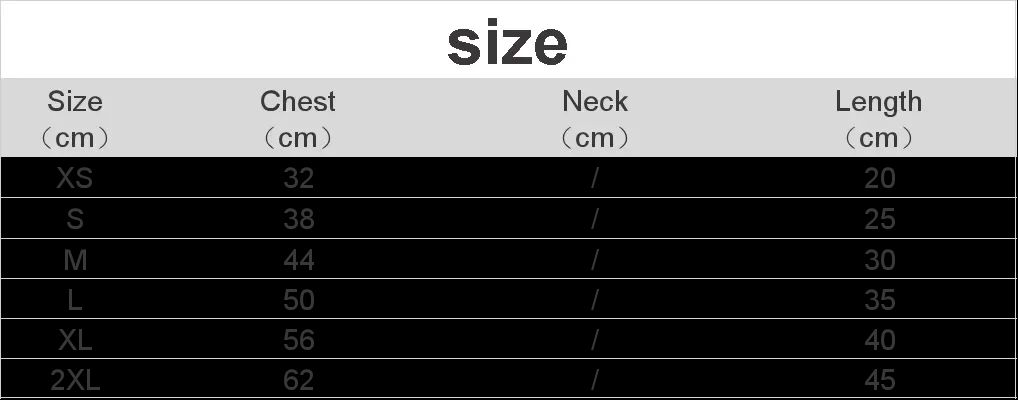Select chest value 32 cell
1018x400 pixels.
298,178
